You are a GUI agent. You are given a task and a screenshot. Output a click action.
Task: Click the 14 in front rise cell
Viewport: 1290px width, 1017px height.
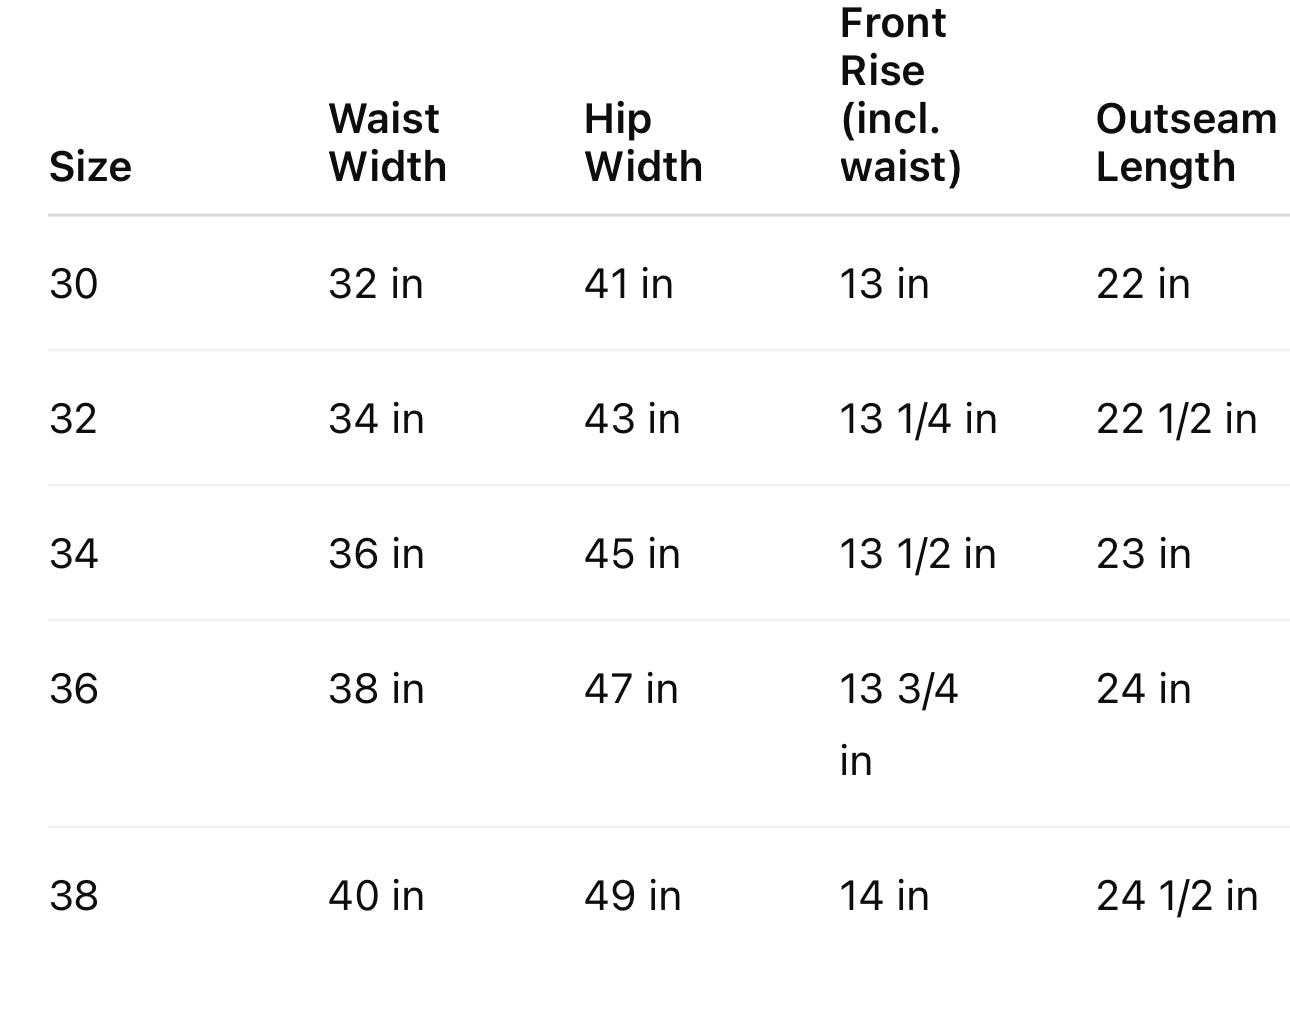click(x=884, y=896)
